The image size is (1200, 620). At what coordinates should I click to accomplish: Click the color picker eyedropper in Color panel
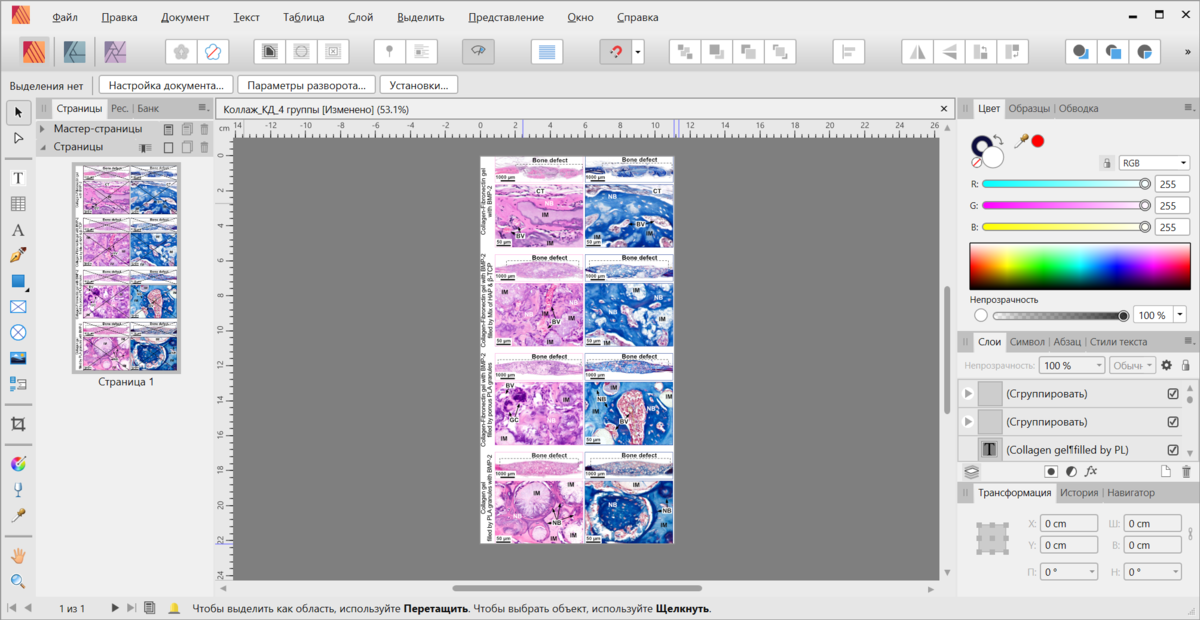click(1022, 141)
